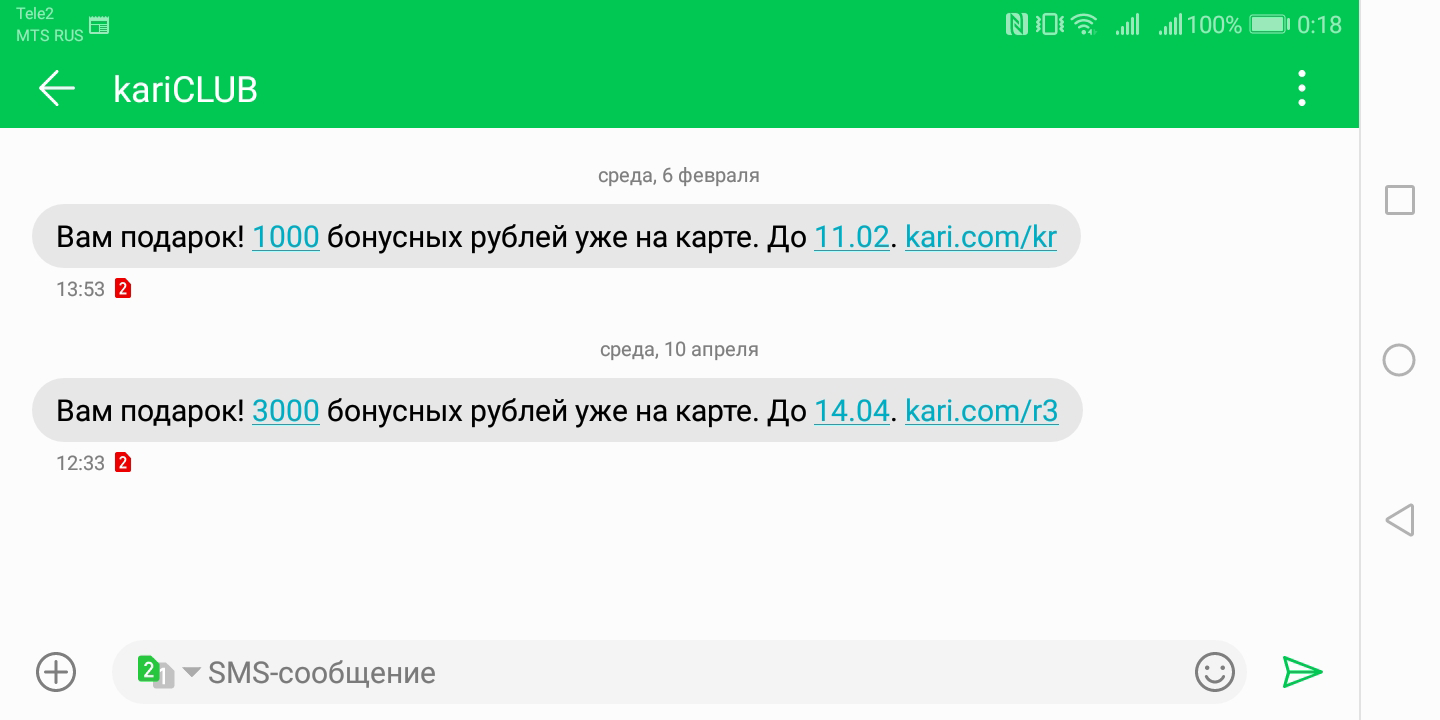Select the message bubble from 6 февраля
1440x720 pixels.
(x=556, y=236)
